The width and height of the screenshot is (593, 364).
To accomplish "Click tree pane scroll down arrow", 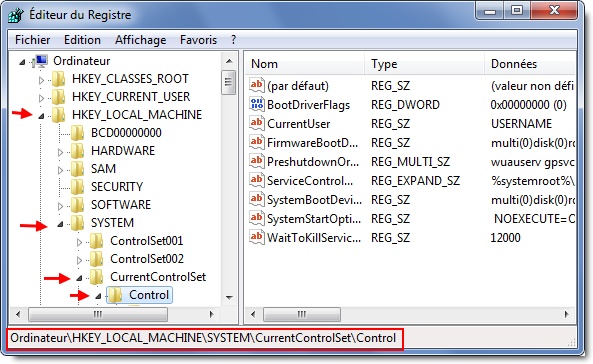I will coord(229,297).
